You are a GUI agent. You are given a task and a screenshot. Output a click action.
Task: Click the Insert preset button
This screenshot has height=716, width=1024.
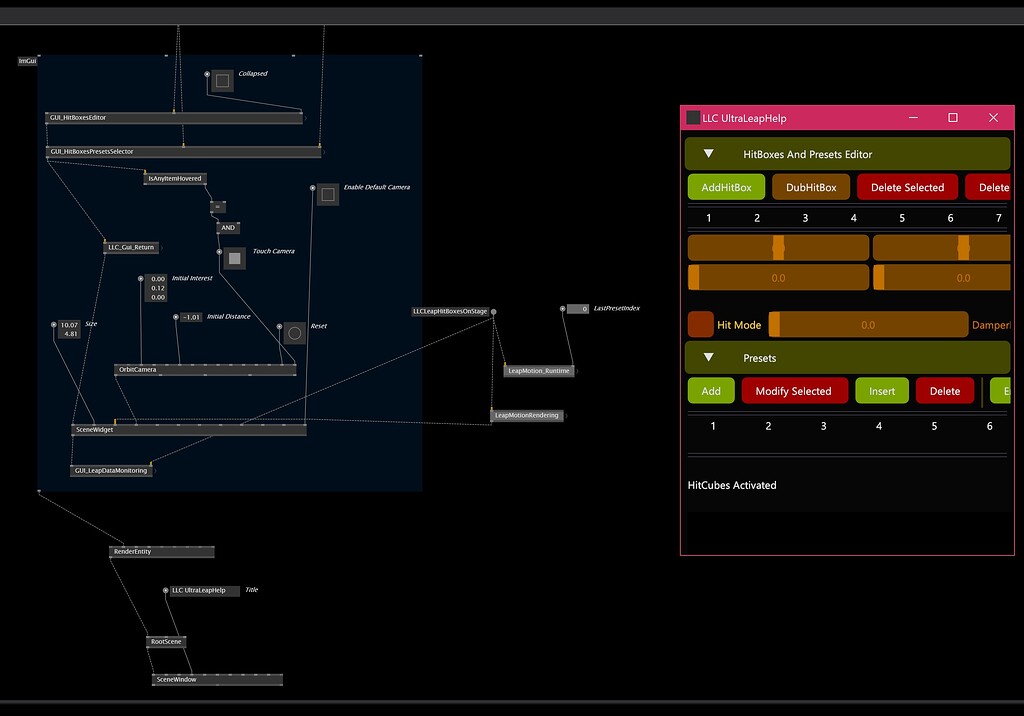[882, 391]
